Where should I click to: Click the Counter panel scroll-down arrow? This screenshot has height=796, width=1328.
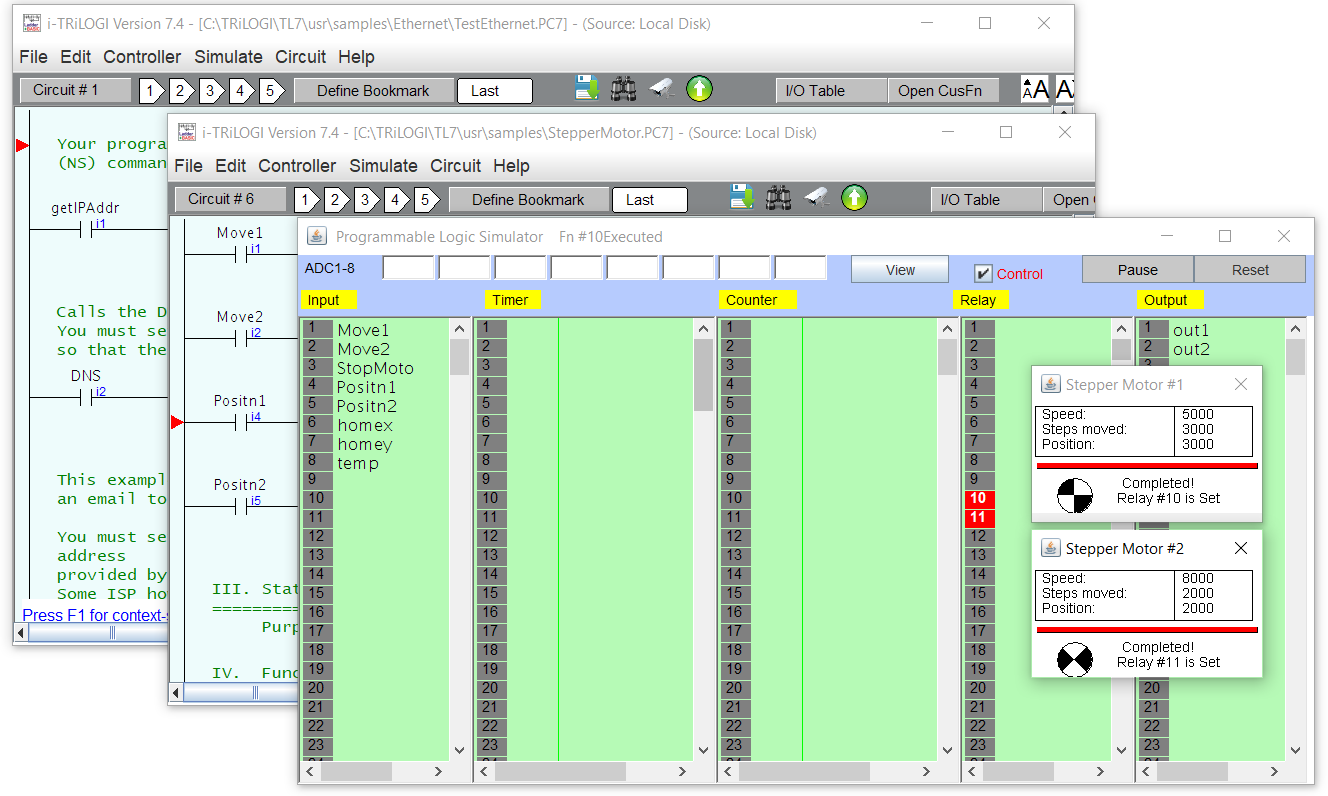947,750
